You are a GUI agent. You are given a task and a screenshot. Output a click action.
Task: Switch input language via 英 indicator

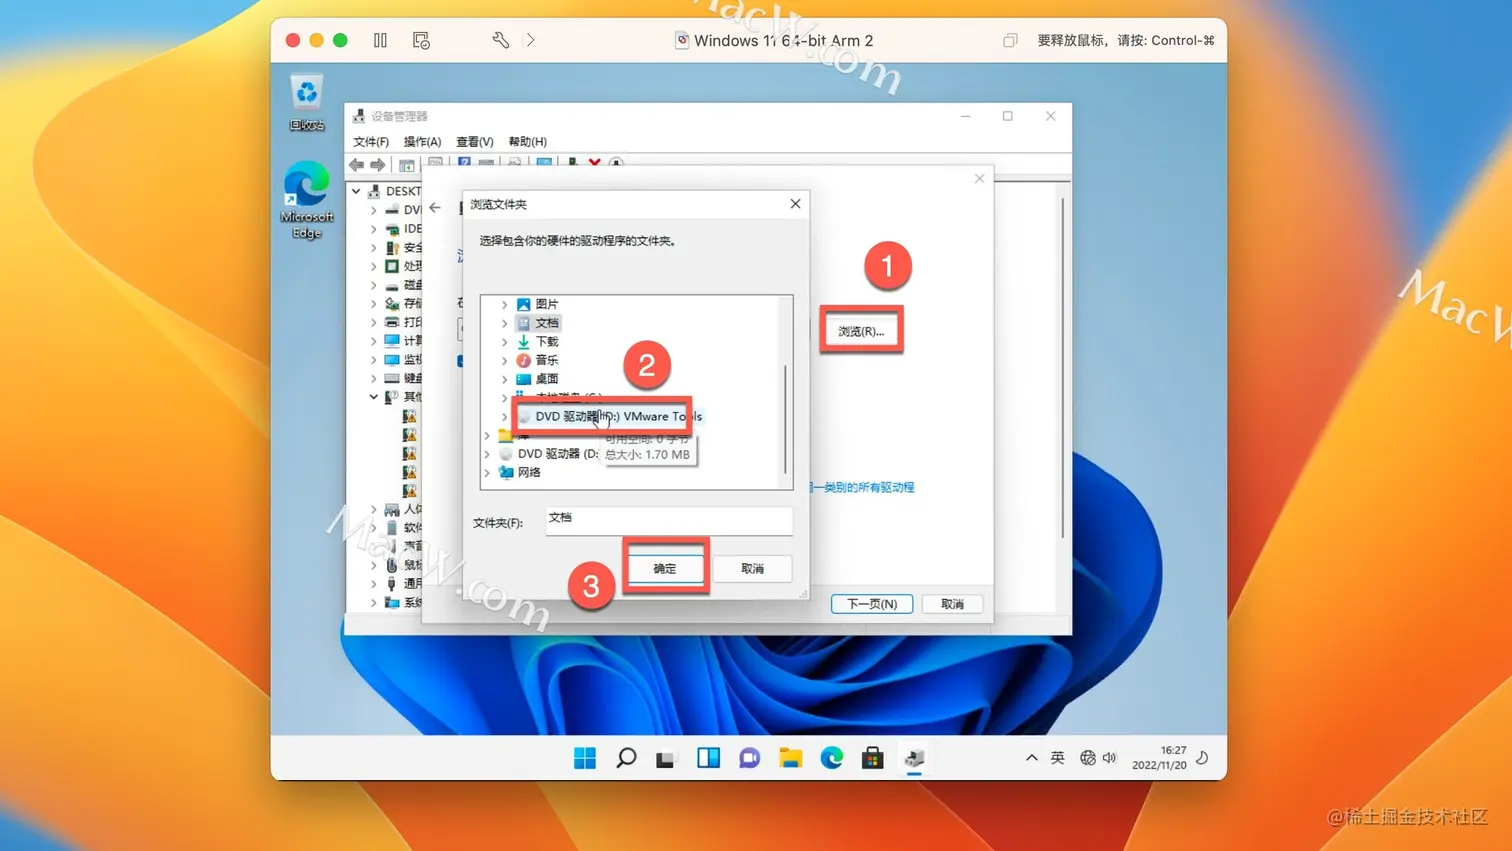1057,758
